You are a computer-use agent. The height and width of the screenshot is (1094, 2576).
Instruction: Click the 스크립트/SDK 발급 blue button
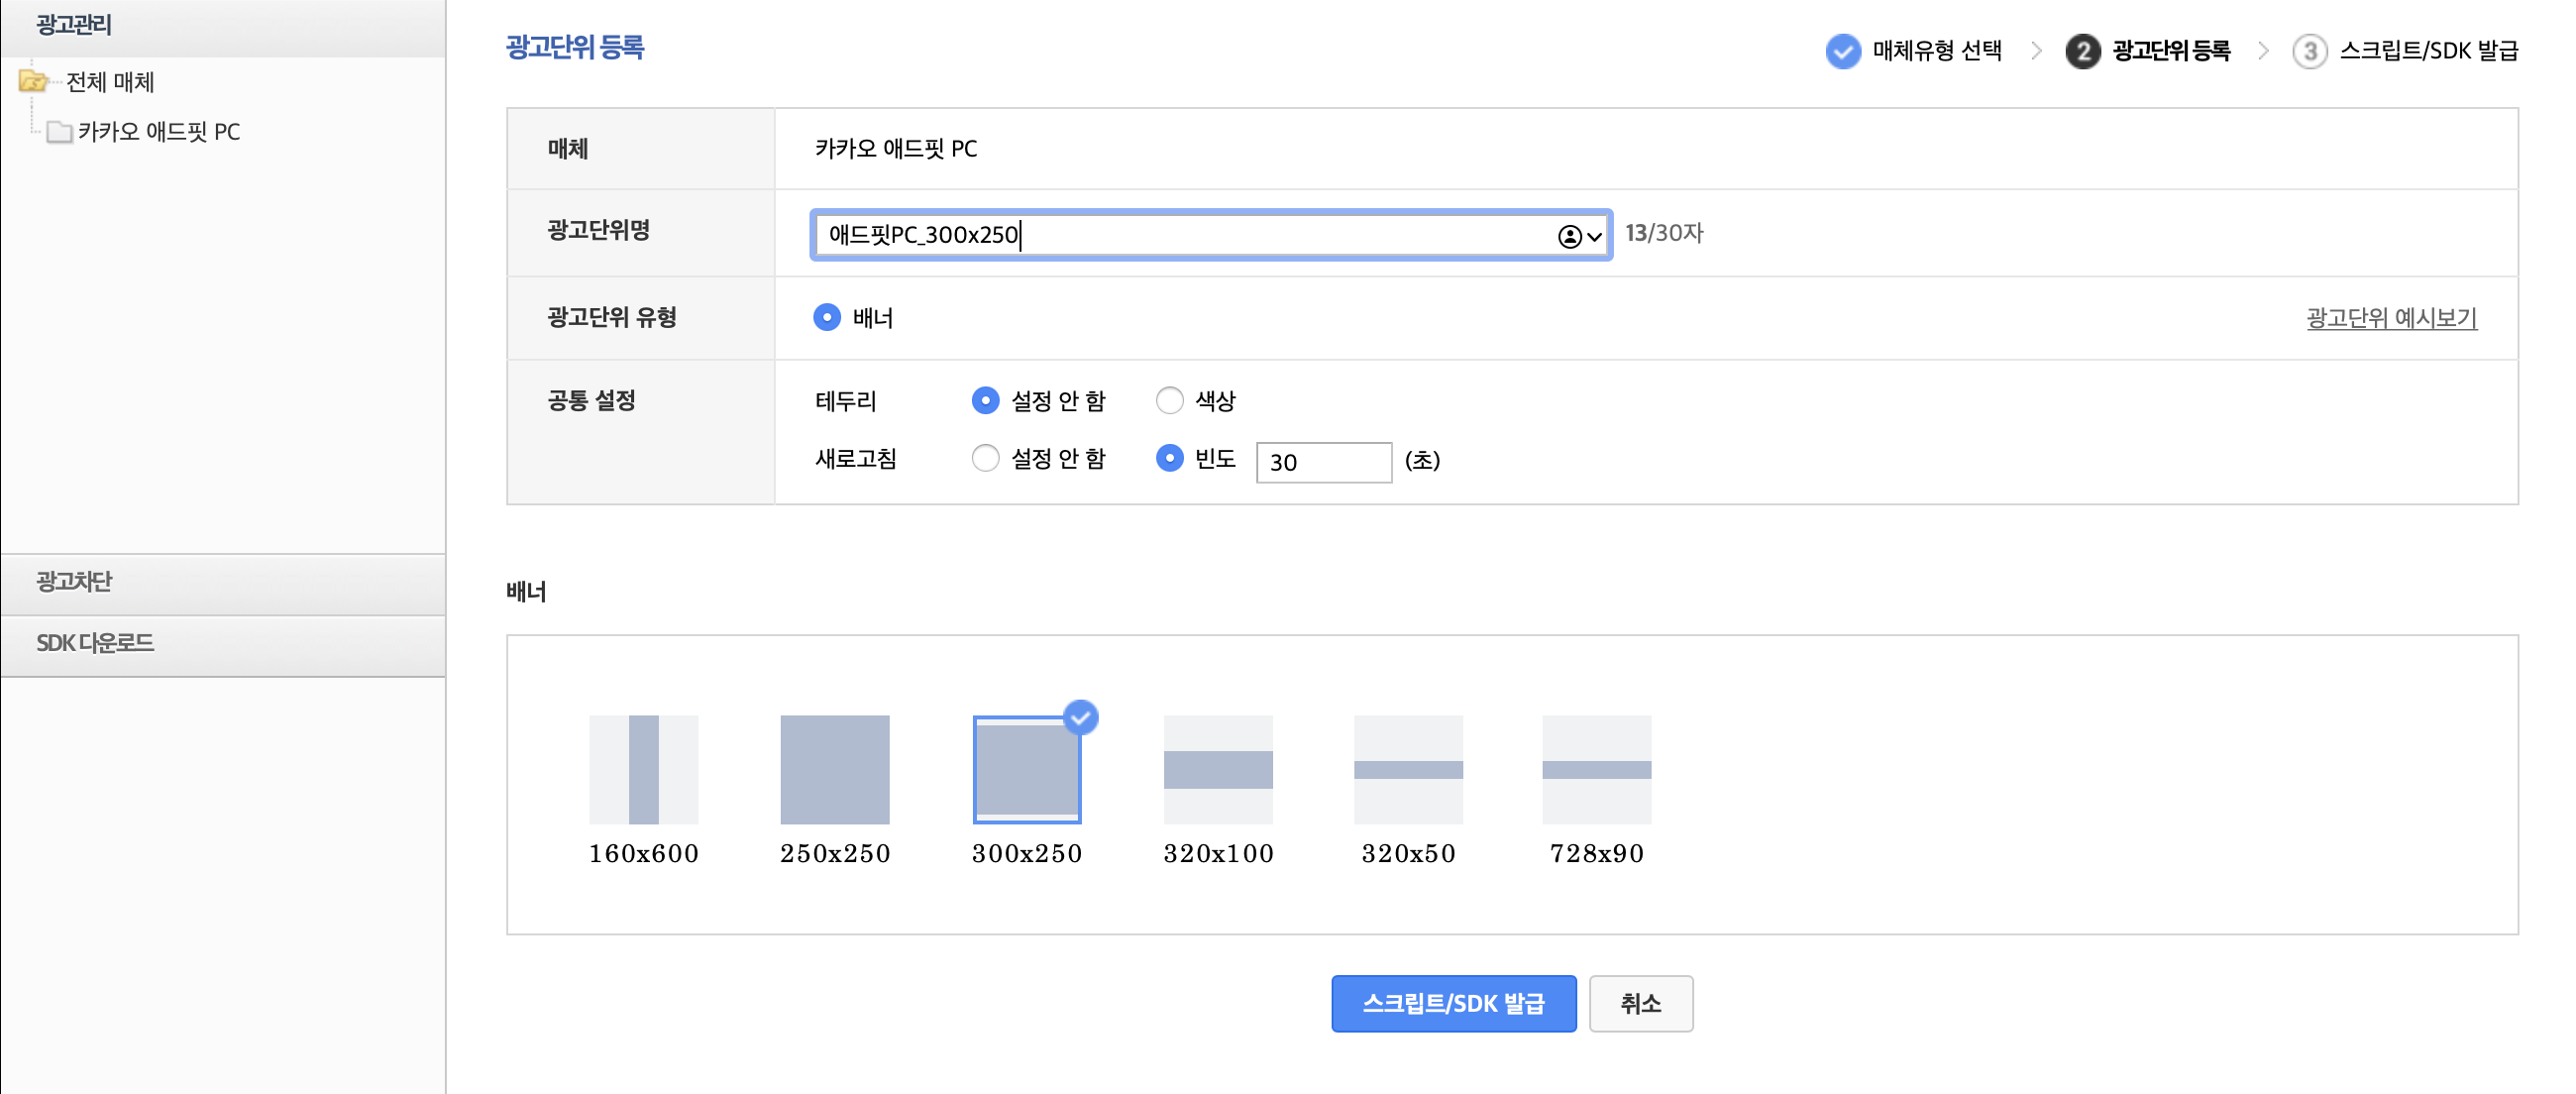[1452, 1003]
